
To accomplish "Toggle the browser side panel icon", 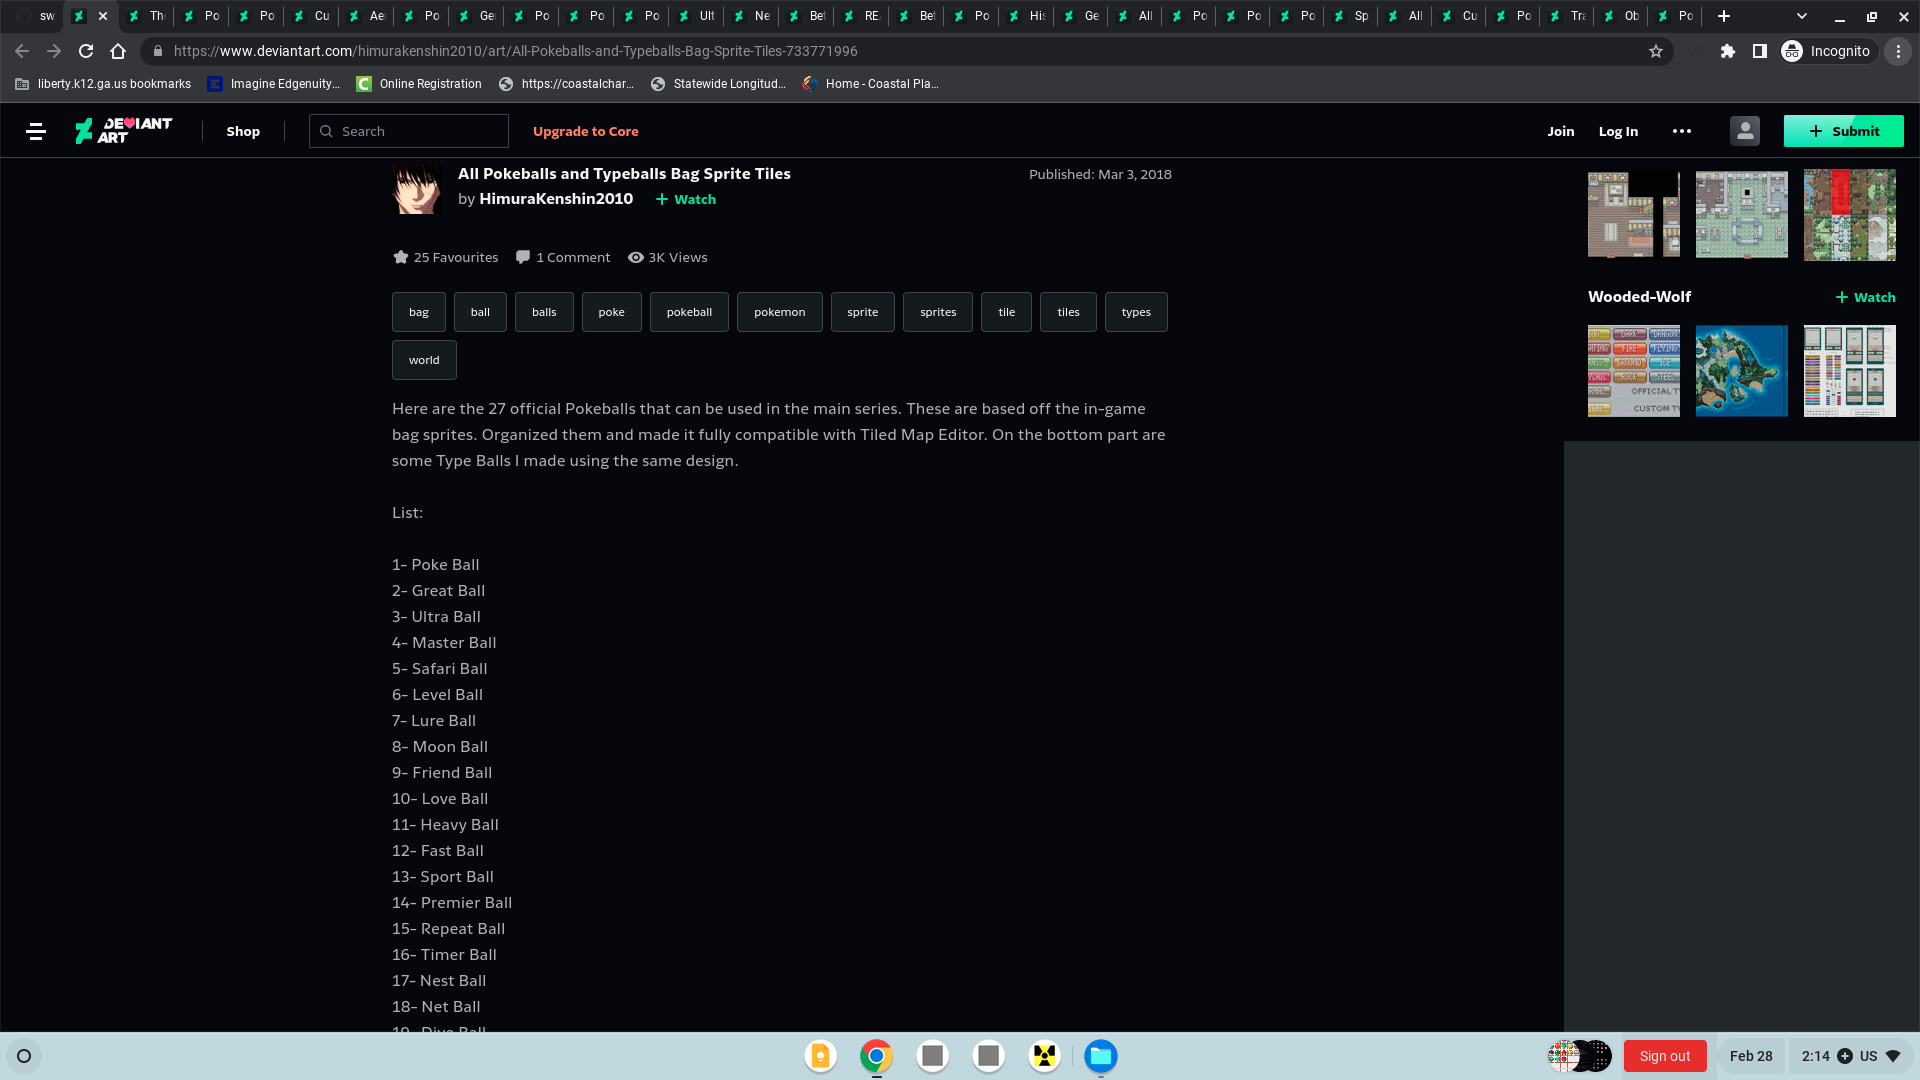I will point(1759,51).
